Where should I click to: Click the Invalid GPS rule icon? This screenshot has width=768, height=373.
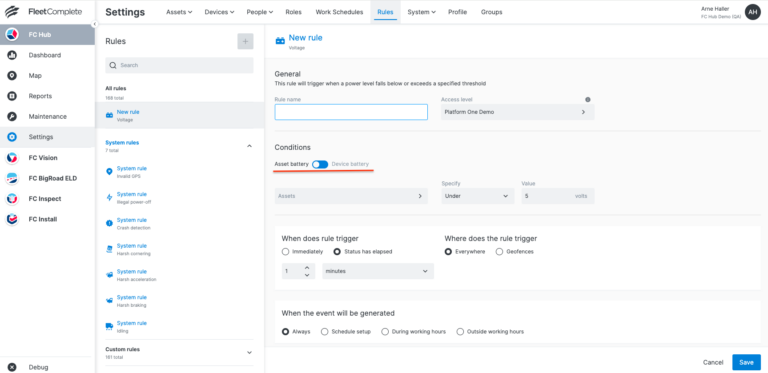[x=109, y=171]
